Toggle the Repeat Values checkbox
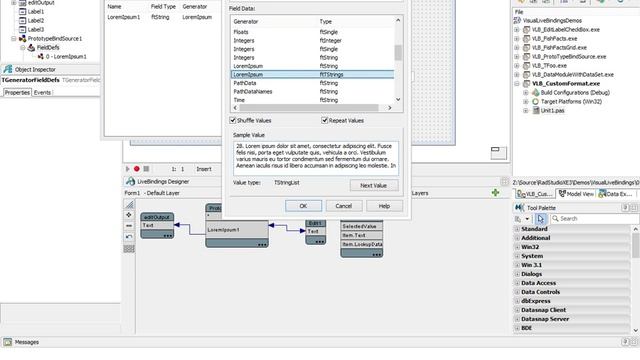This screenshot has width=640, height=360. point(324,120)
